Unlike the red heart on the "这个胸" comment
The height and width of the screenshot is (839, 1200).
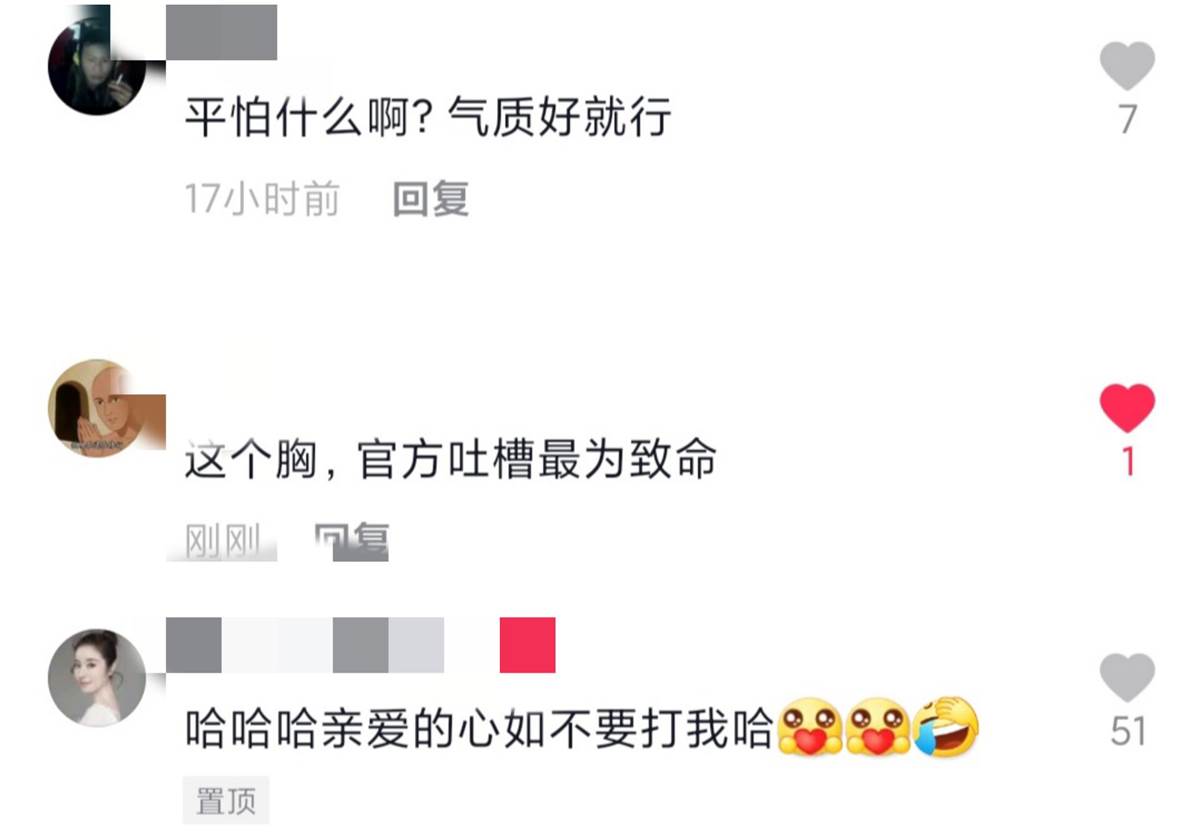[x=1127, y=408]
